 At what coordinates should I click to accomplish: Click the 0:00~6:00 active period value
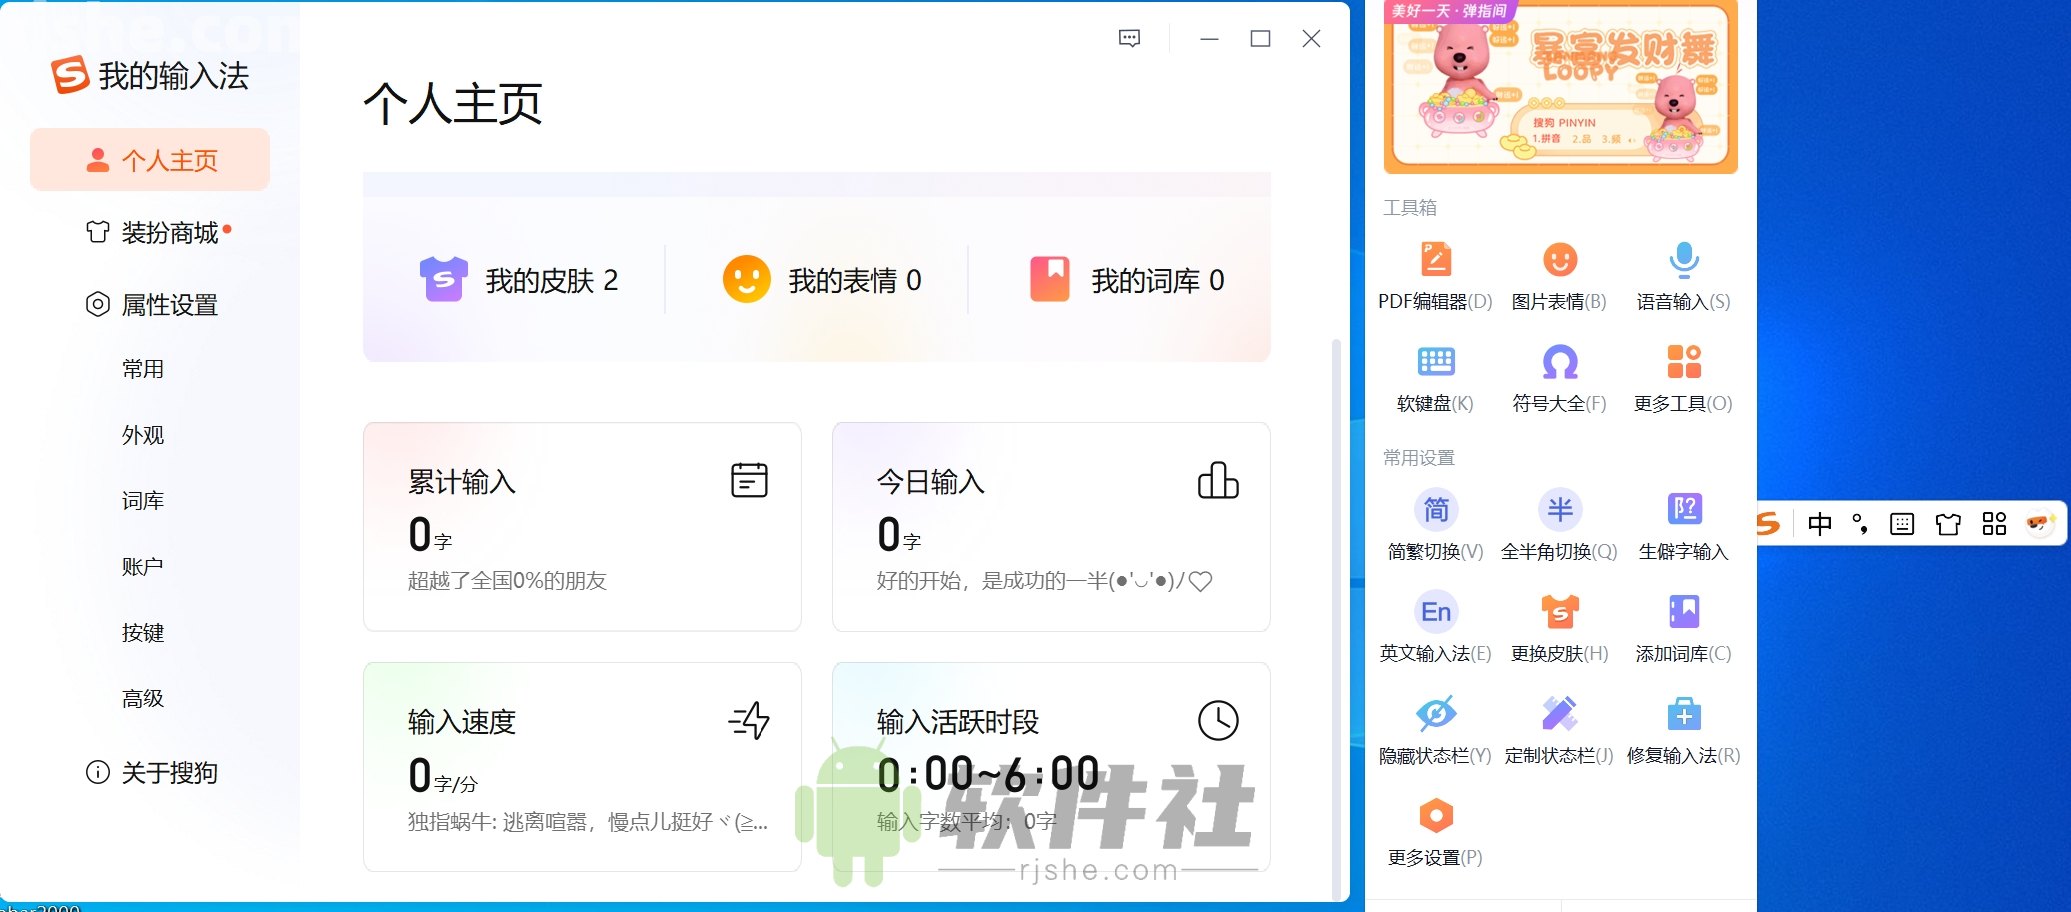(988, 774)
